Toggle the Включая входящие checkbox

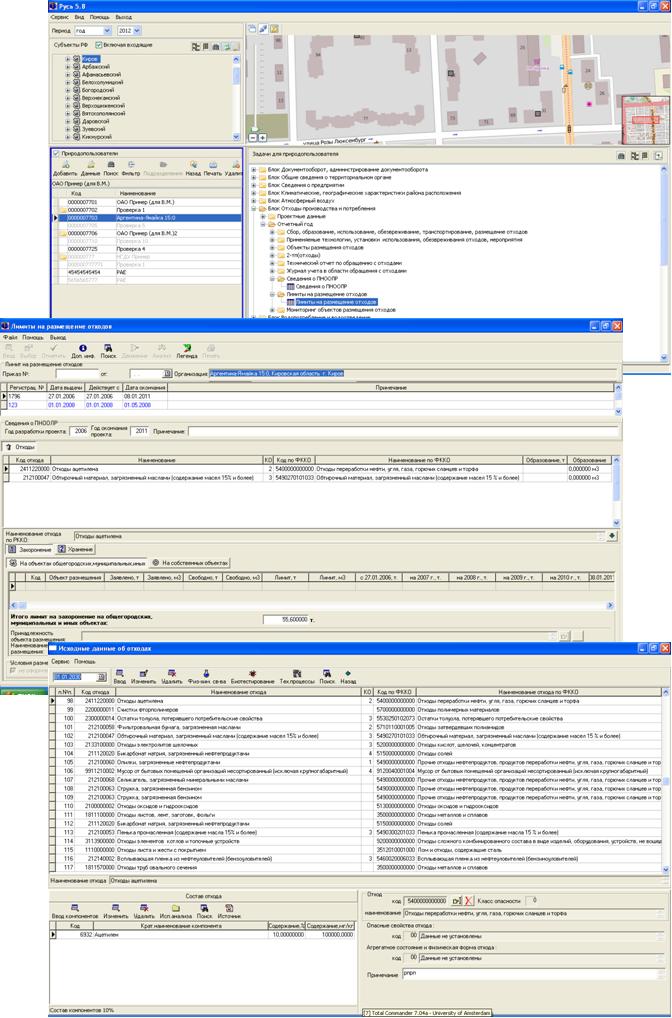pyautogui.click(x=98, y=45)
